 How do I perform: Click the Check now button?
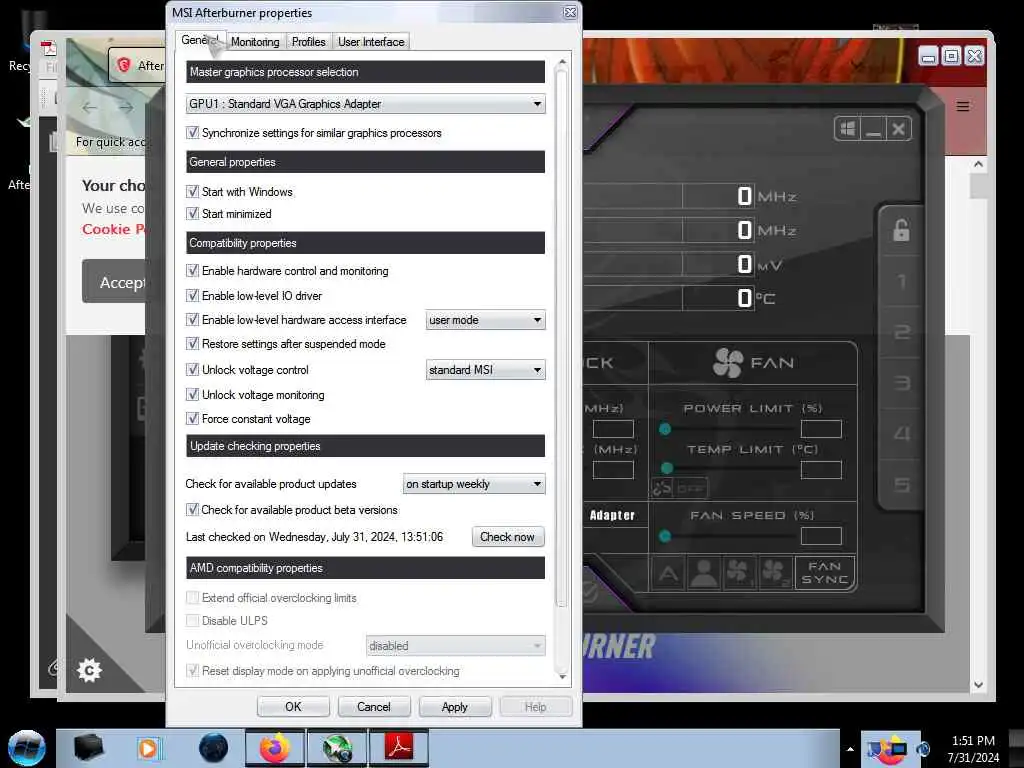(507, 537)
